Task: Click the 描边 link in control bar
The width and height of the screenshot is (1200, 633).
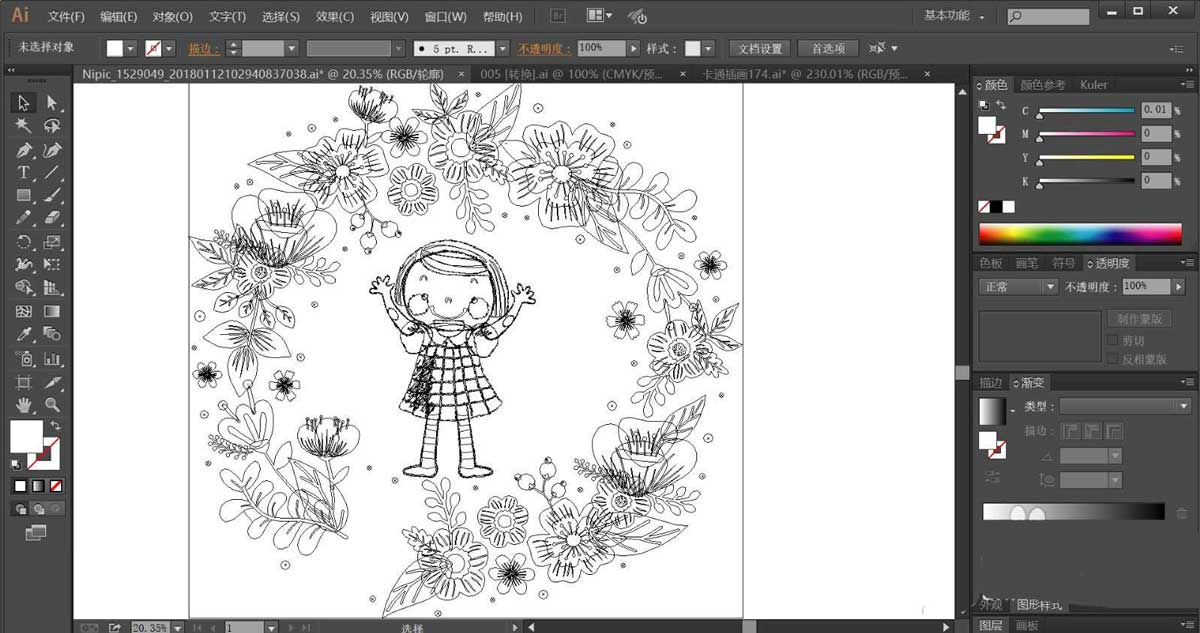Action: [x=202, y=48]
